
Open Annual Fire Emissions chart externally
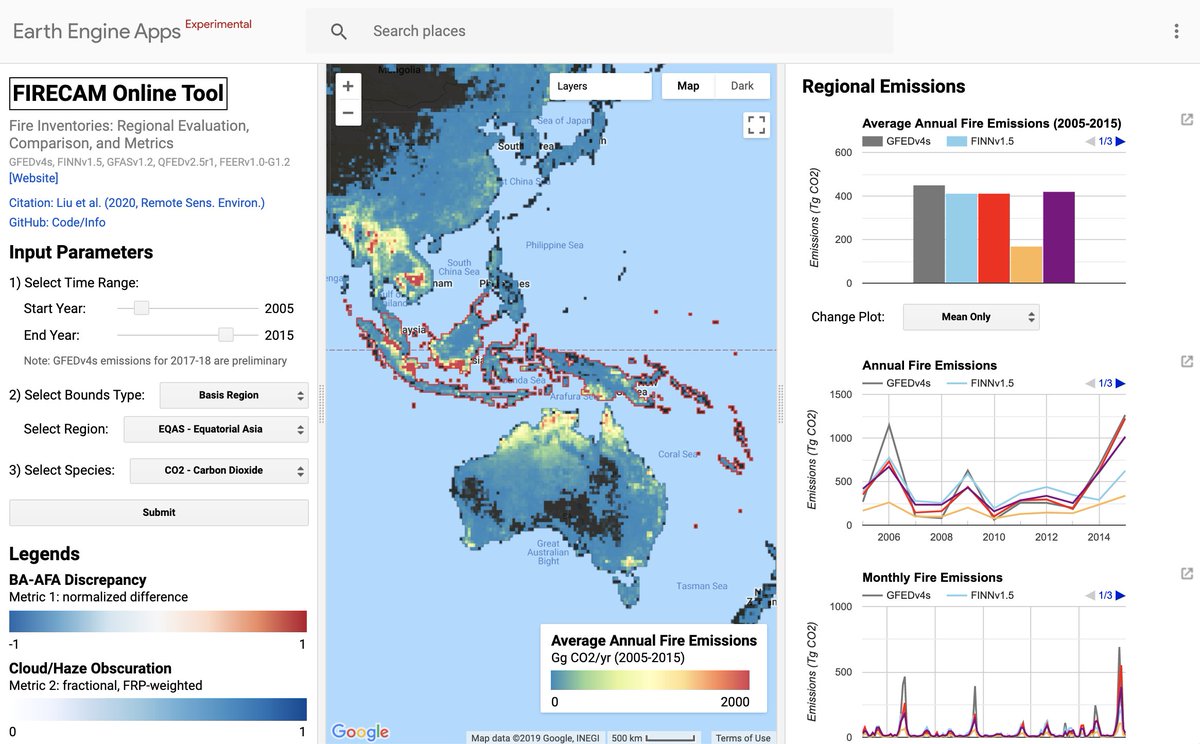click(1187, 361)
